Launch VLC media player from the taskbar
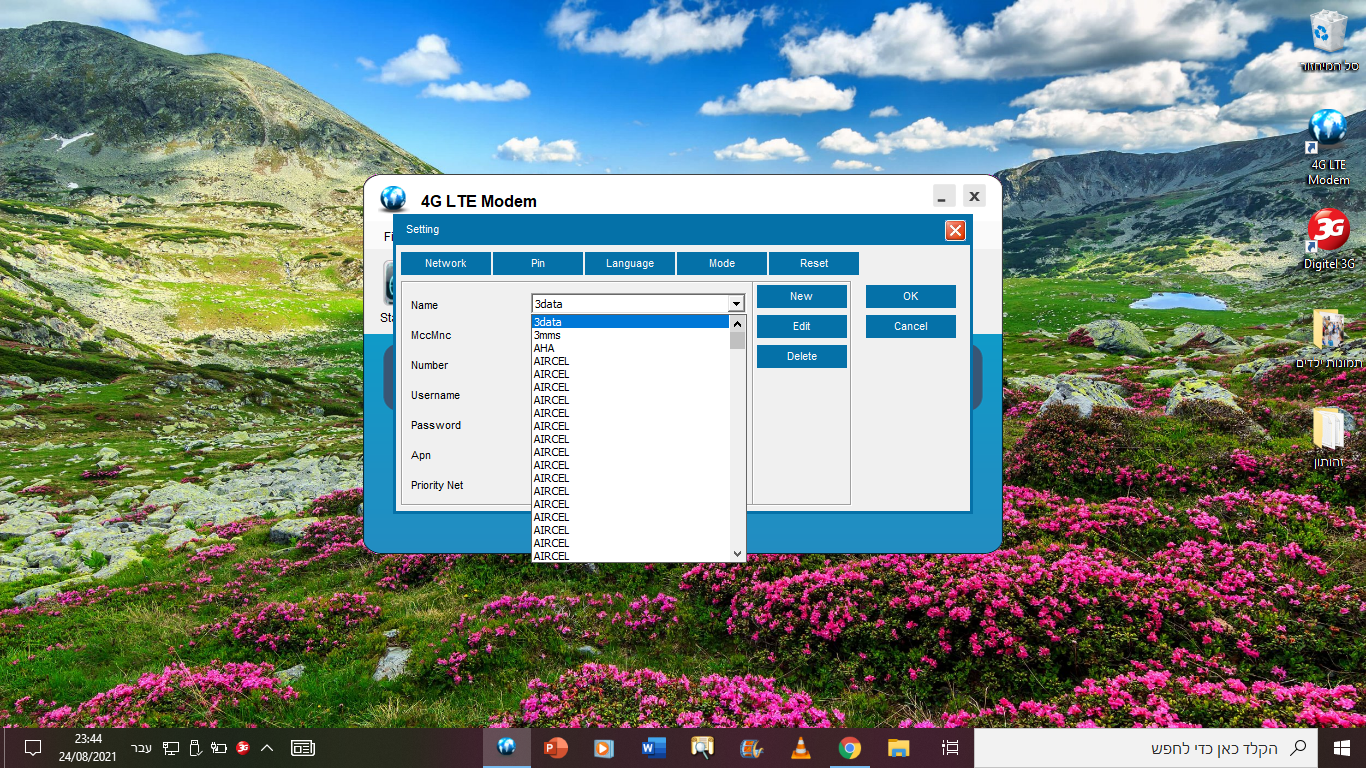The image size is (1366, 768). (801, 747)
